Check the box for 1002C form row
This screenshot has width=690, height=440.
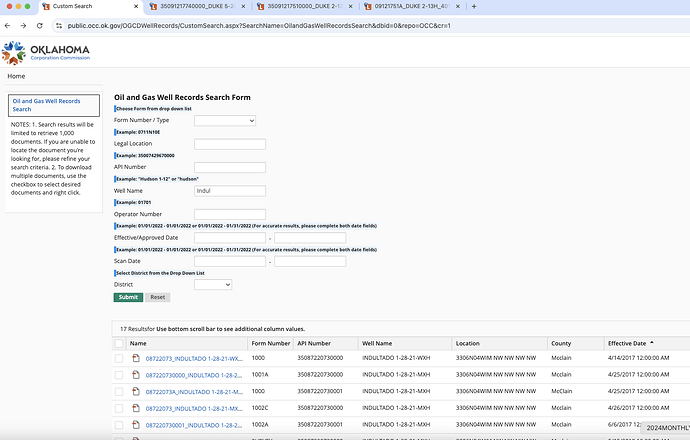point(119,408)
